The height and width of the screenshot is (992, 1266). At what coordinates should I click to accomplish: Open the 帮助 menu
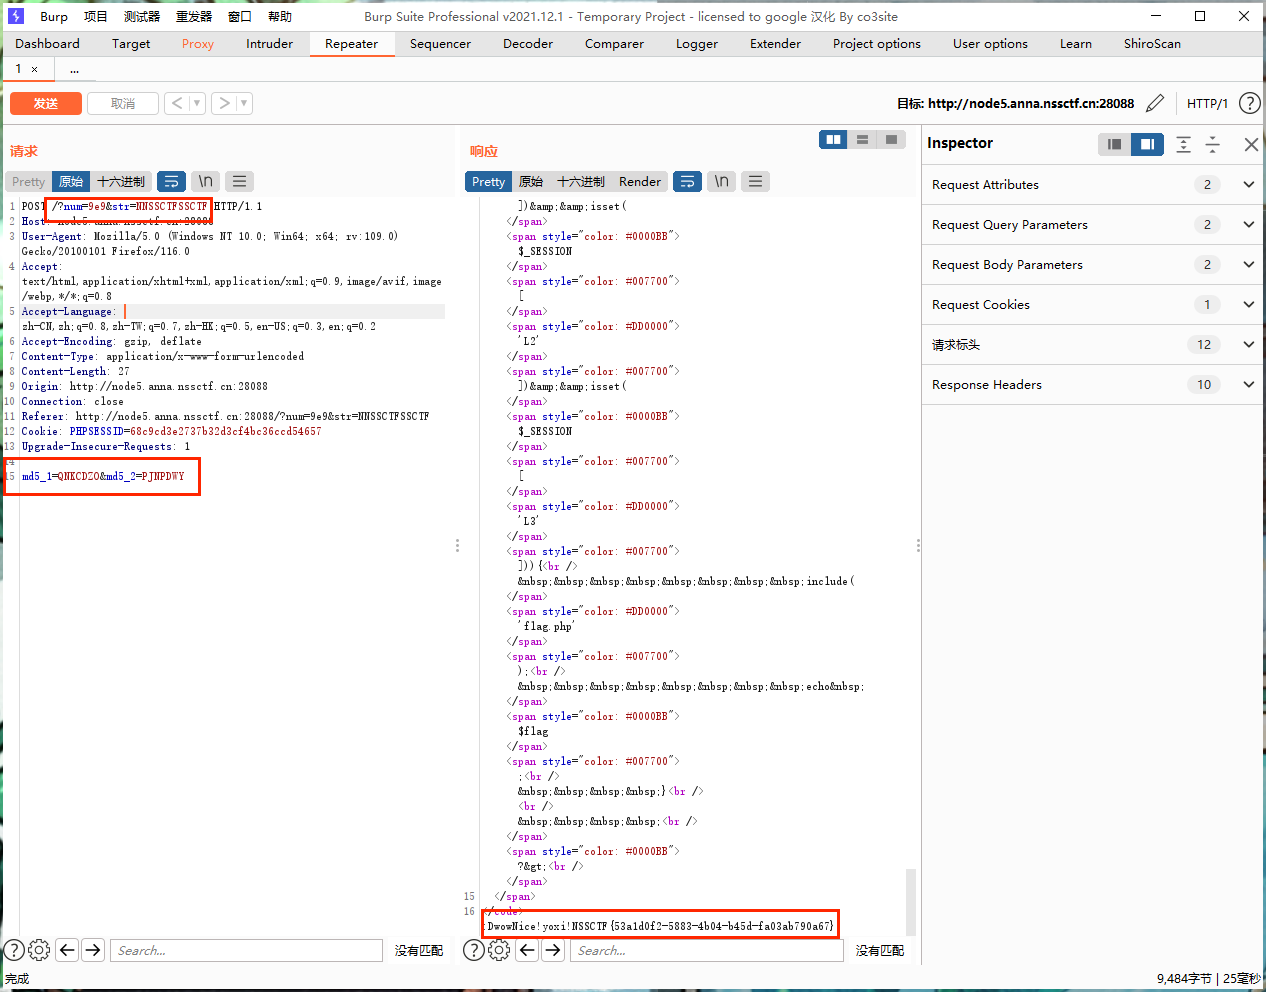(x=280, y=16)
